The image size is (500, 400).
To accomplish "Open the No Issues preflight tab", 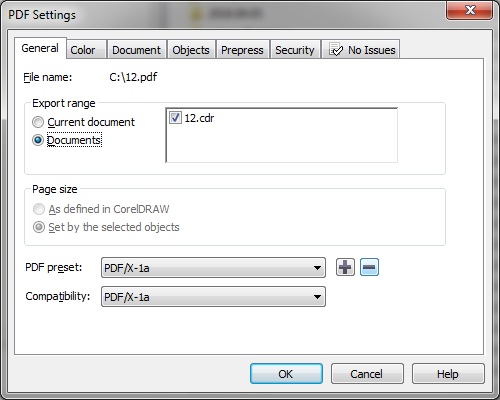I will 361,50.
